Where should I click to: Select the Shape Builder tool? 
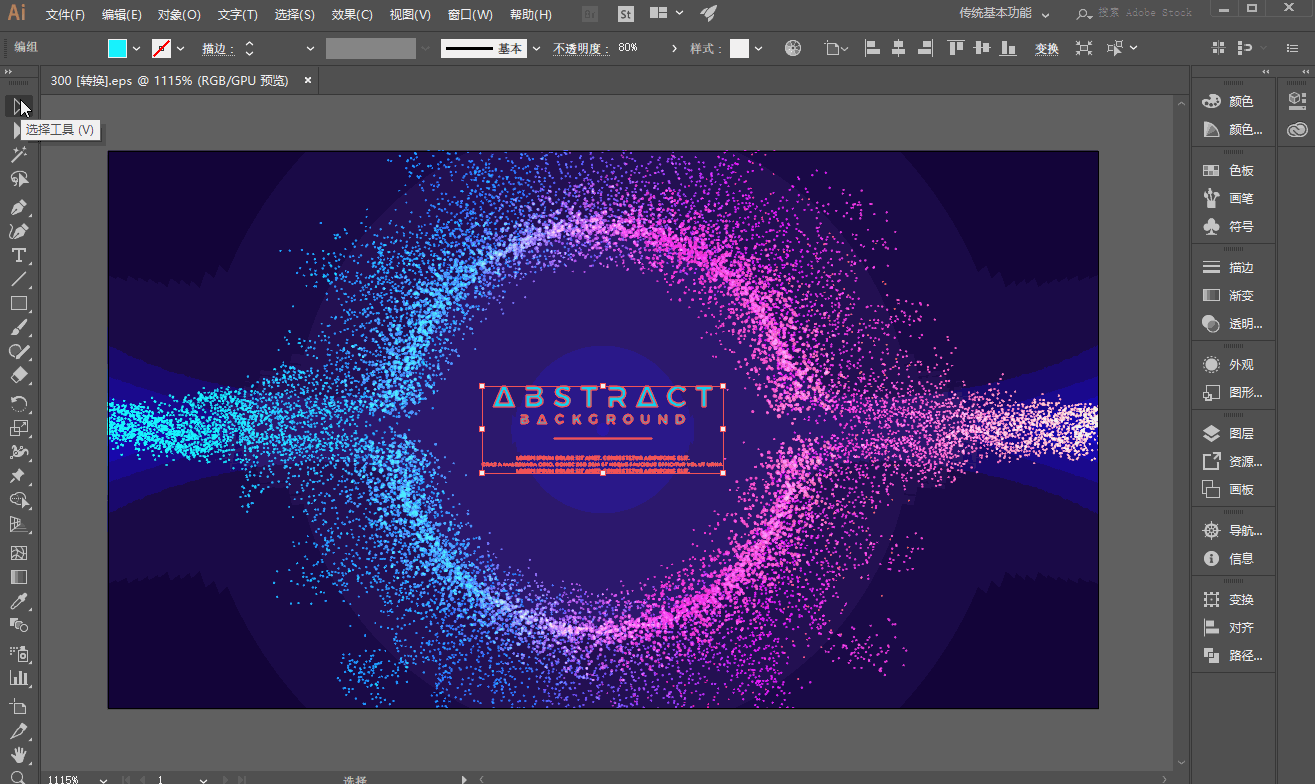pyautogui.click(x=19, y=500)
